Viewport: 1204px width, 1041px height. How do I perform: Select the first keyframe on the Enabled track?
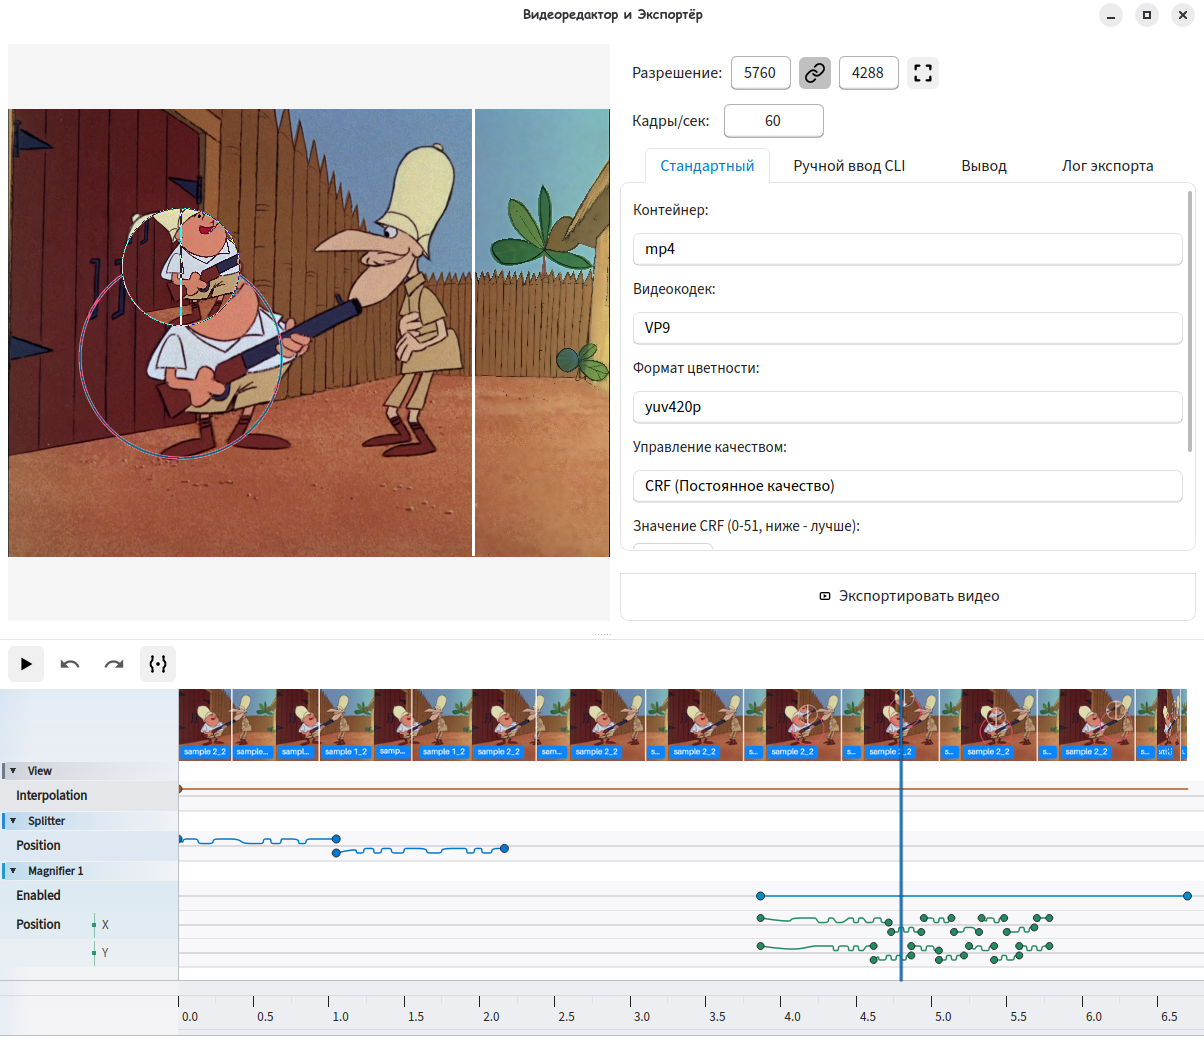[x=761, y=896]
